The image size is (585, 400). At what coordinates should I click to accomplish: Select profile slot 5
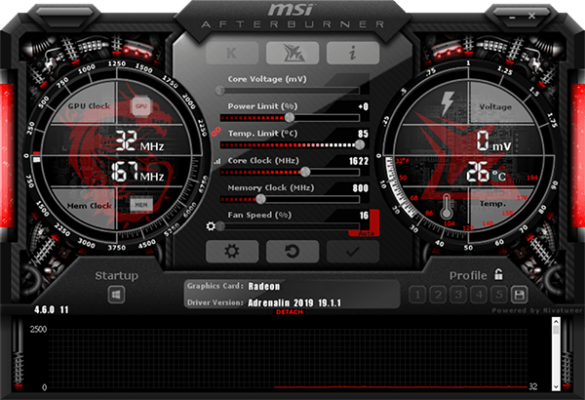(499, 295)
